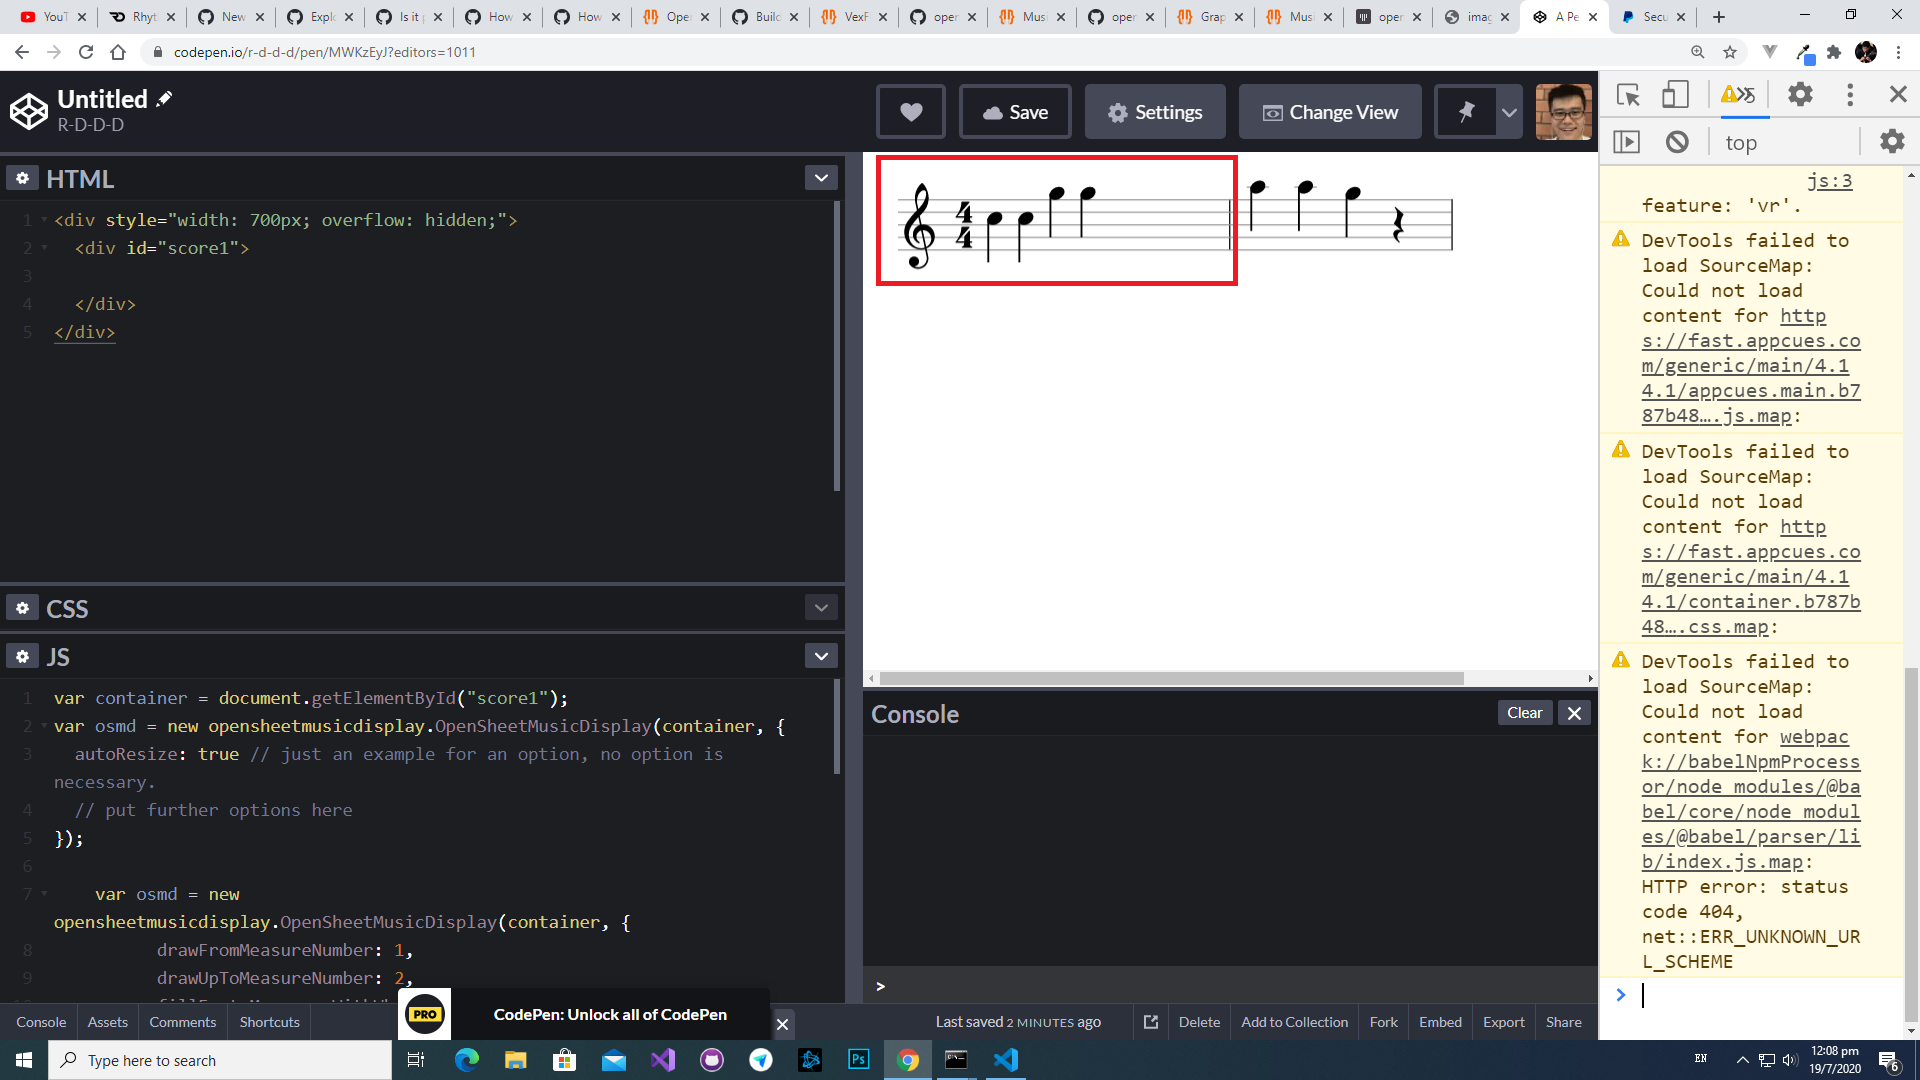Toggle the Console footer button
1920x1080 pixels.
click(x=41, y=1022)
